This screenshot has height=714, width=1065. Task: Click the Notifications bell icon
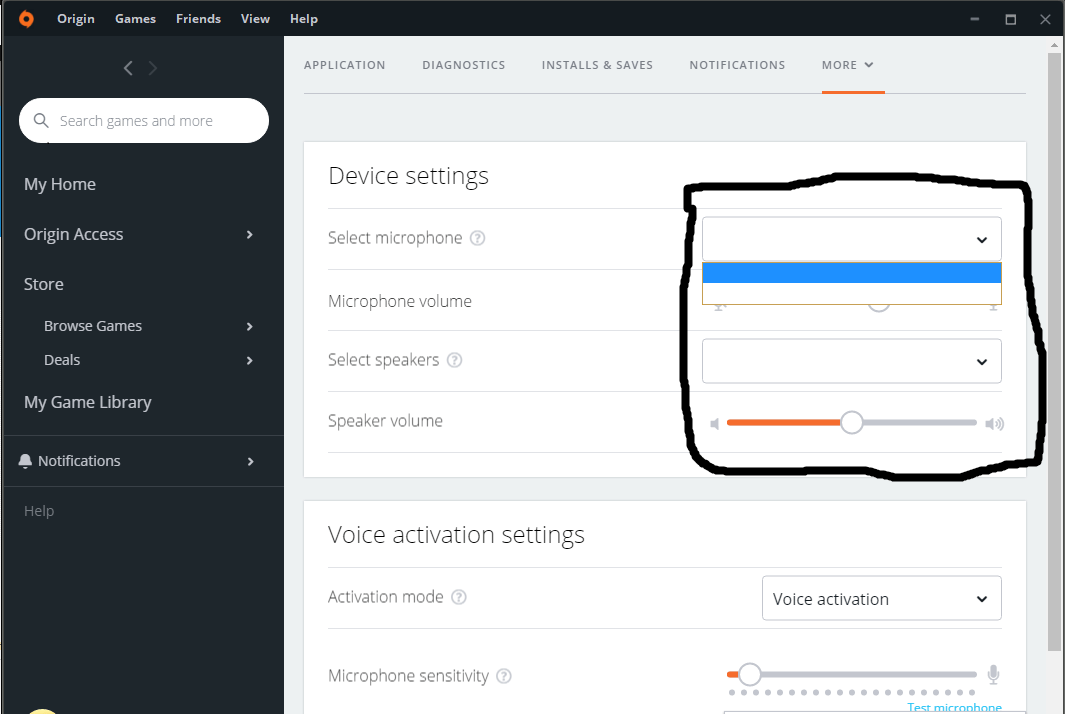point(25,461)
